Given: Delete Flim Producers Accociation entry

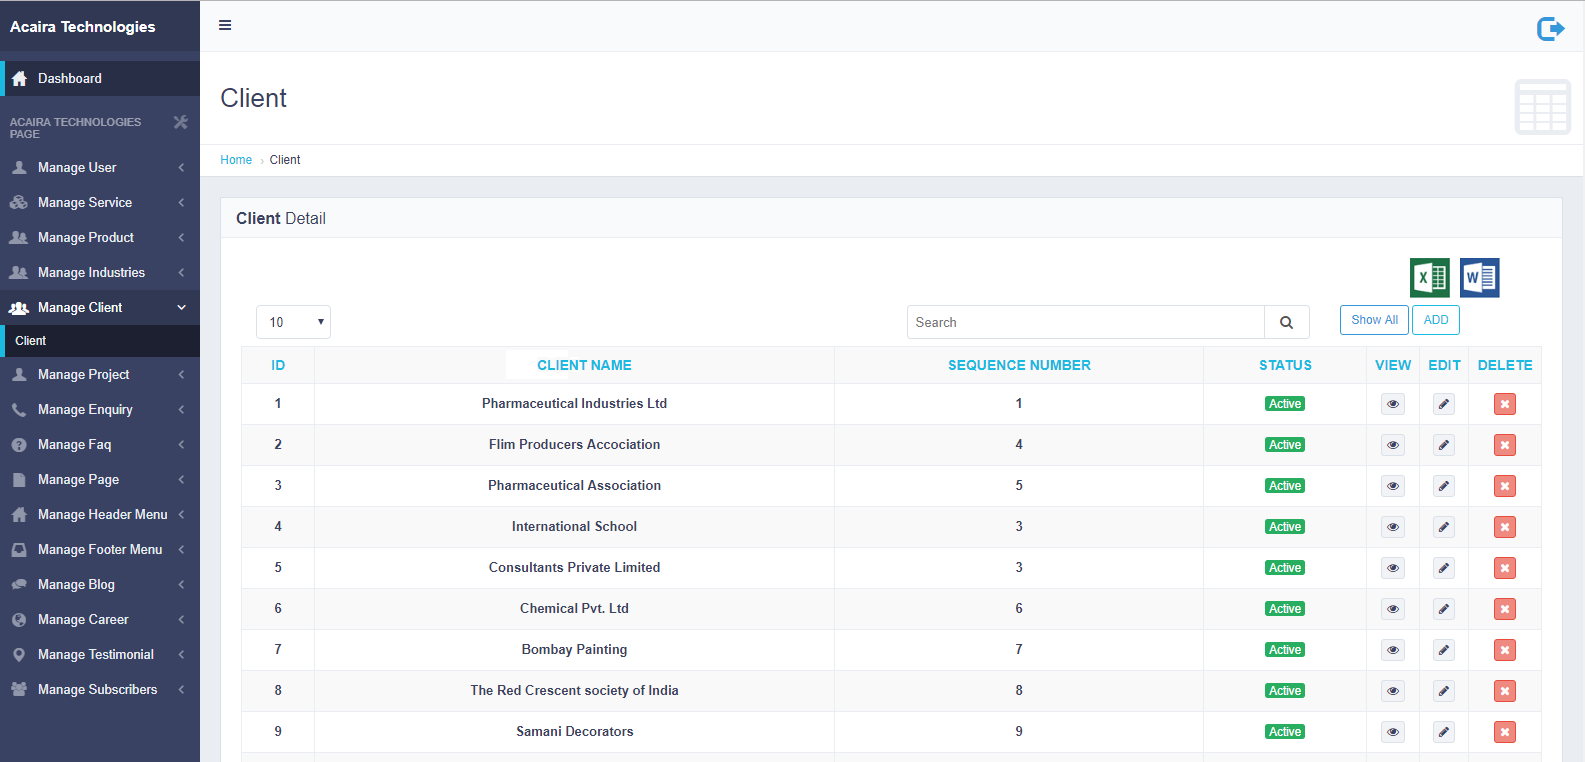Looking at the screenshot, I should click(1504, 445).
